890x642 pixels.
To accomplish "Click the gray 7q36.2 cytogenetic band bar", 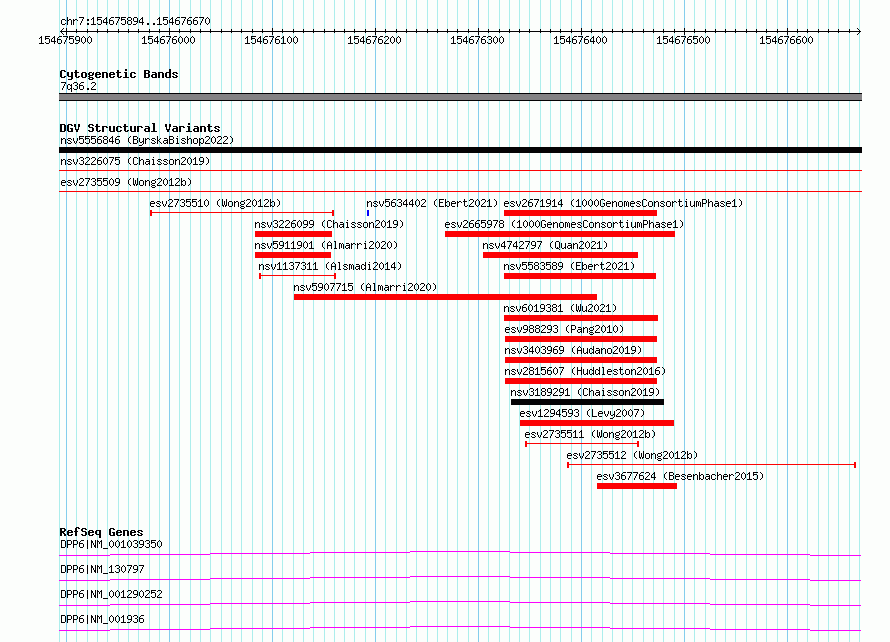I will (x=460, y=98).
